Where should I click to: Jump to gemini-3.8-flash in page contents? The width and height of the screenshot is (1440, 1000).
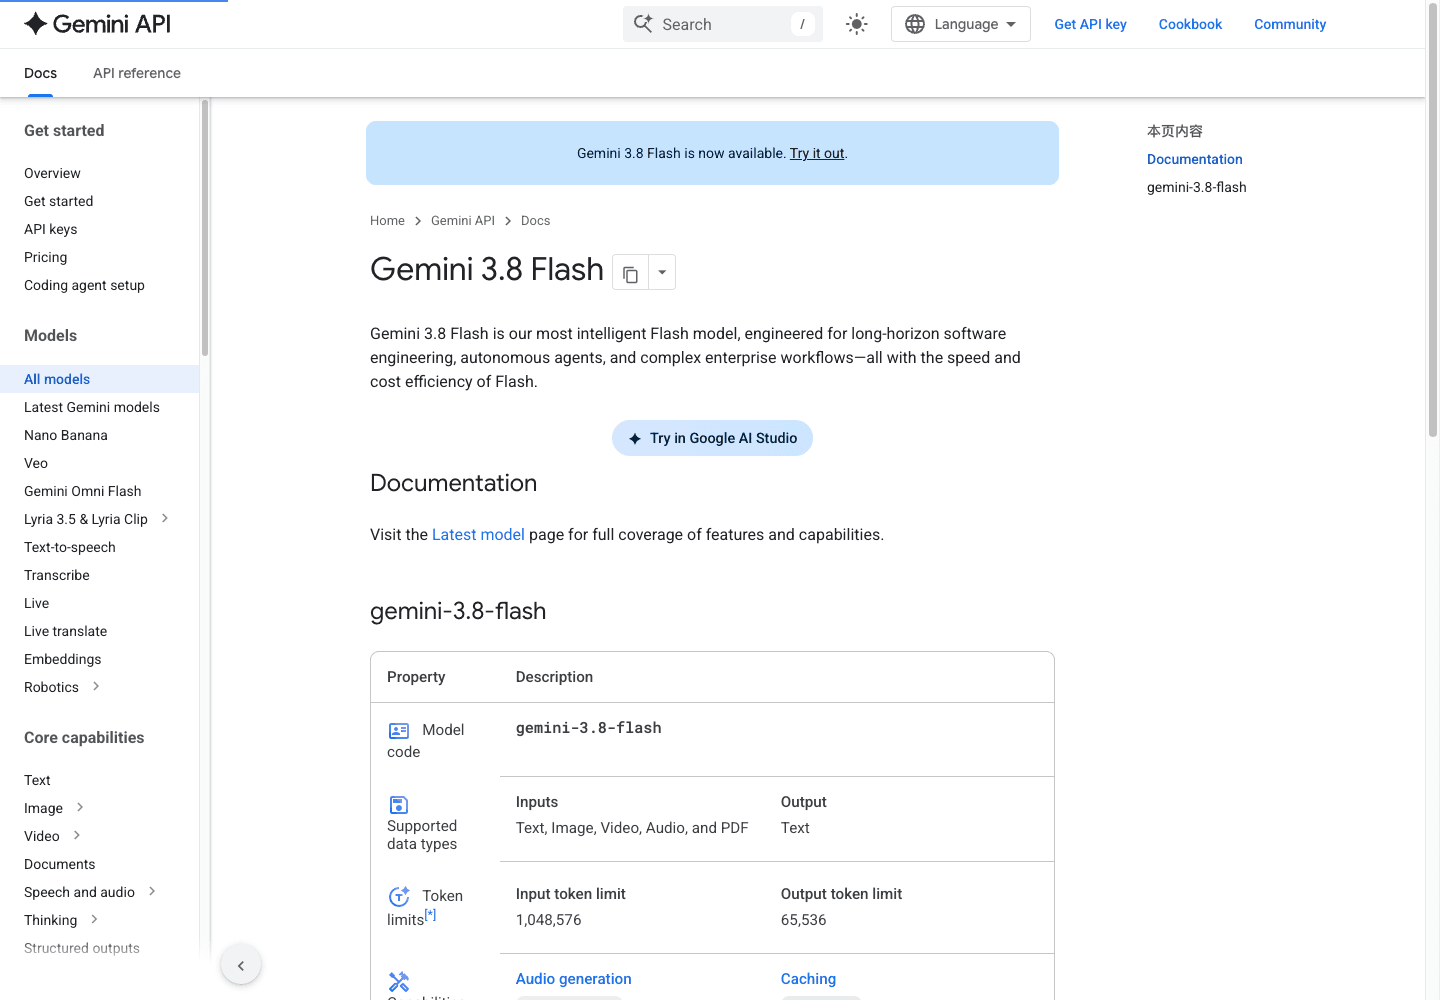coord(1197,187)
